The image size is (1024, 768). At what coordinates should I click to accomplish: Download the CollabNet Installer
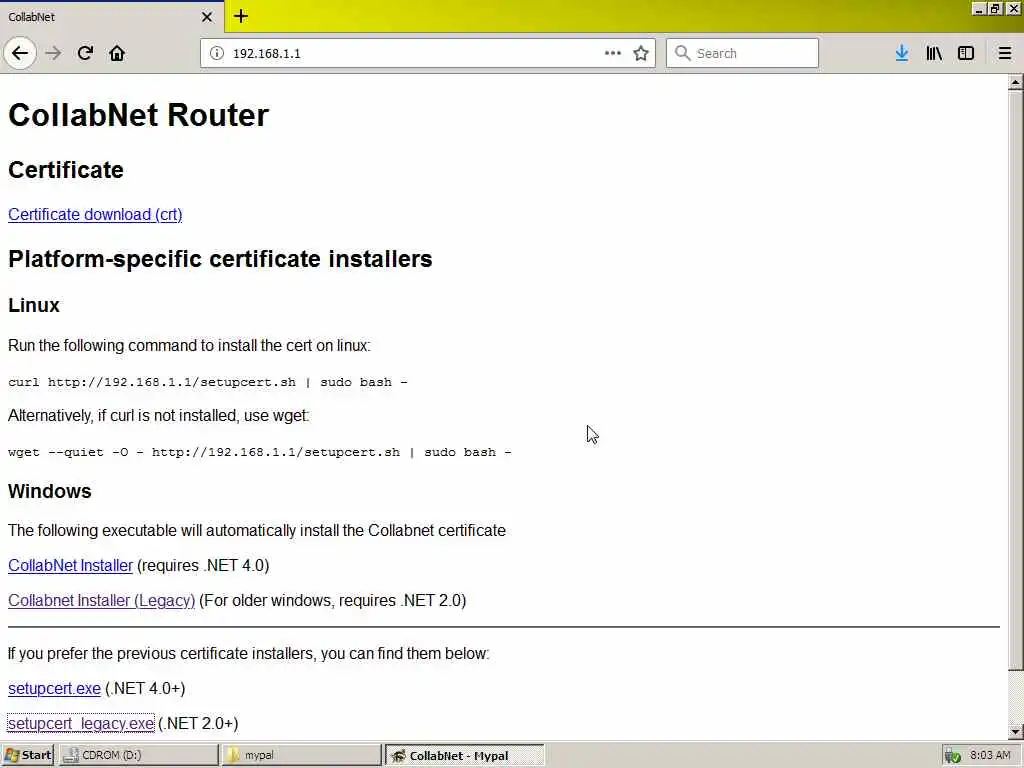pos(71,565)
